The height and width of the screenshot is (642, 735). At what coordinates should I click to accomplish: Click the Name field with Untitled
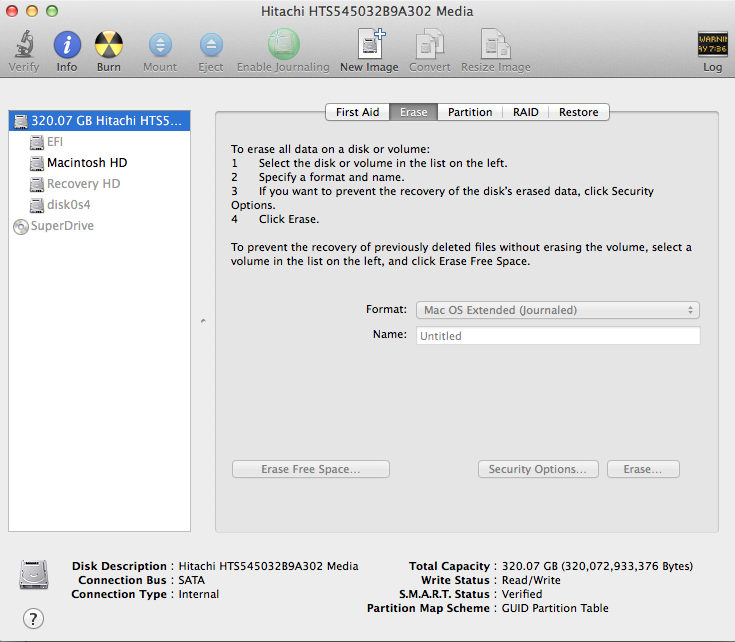tap(558, 336)
